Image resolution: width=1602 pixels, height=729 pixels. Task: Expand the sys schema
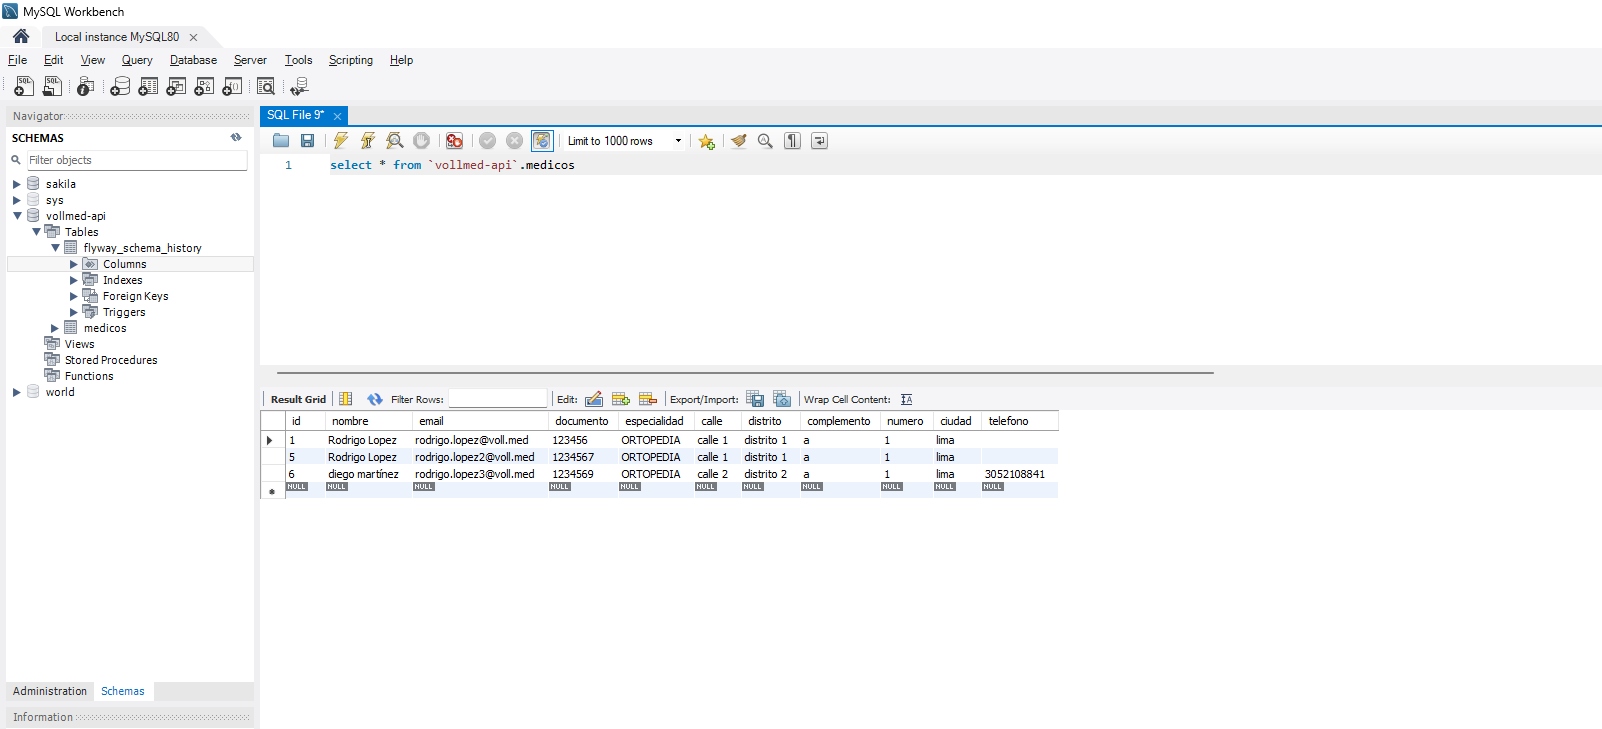[16, 200]
